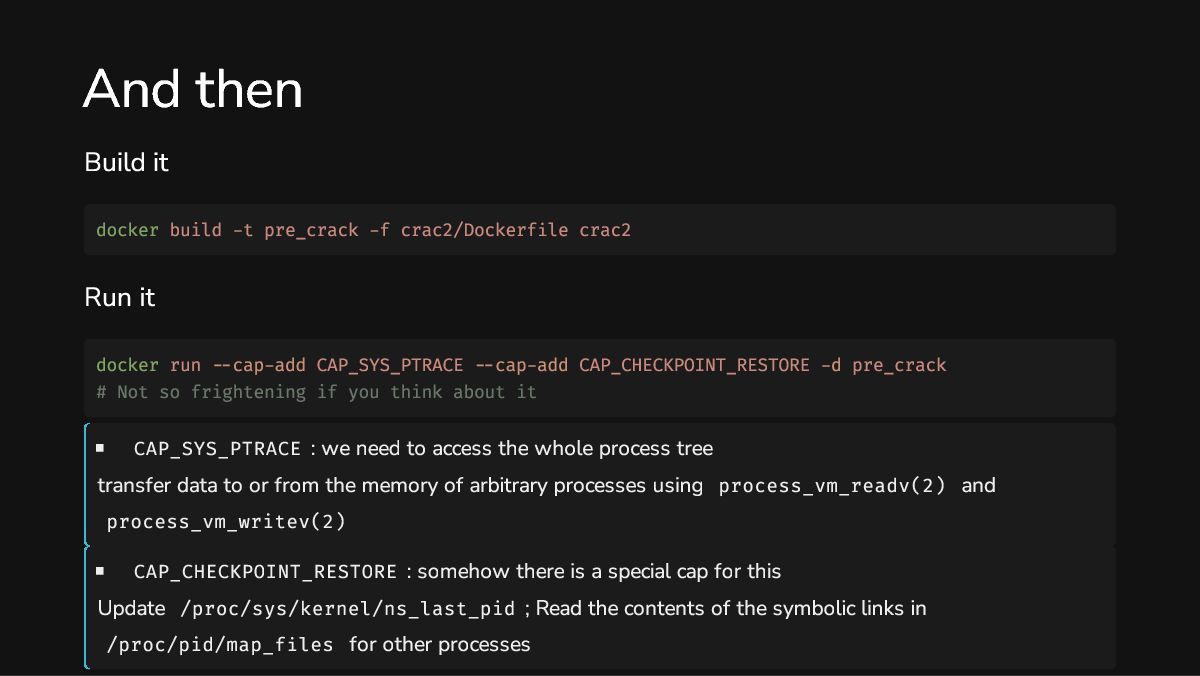The width and height of the screenshot is (1200, 676).
Task: Click the process_vm_writev(2) code text
Action: click(x=226, y=522)
